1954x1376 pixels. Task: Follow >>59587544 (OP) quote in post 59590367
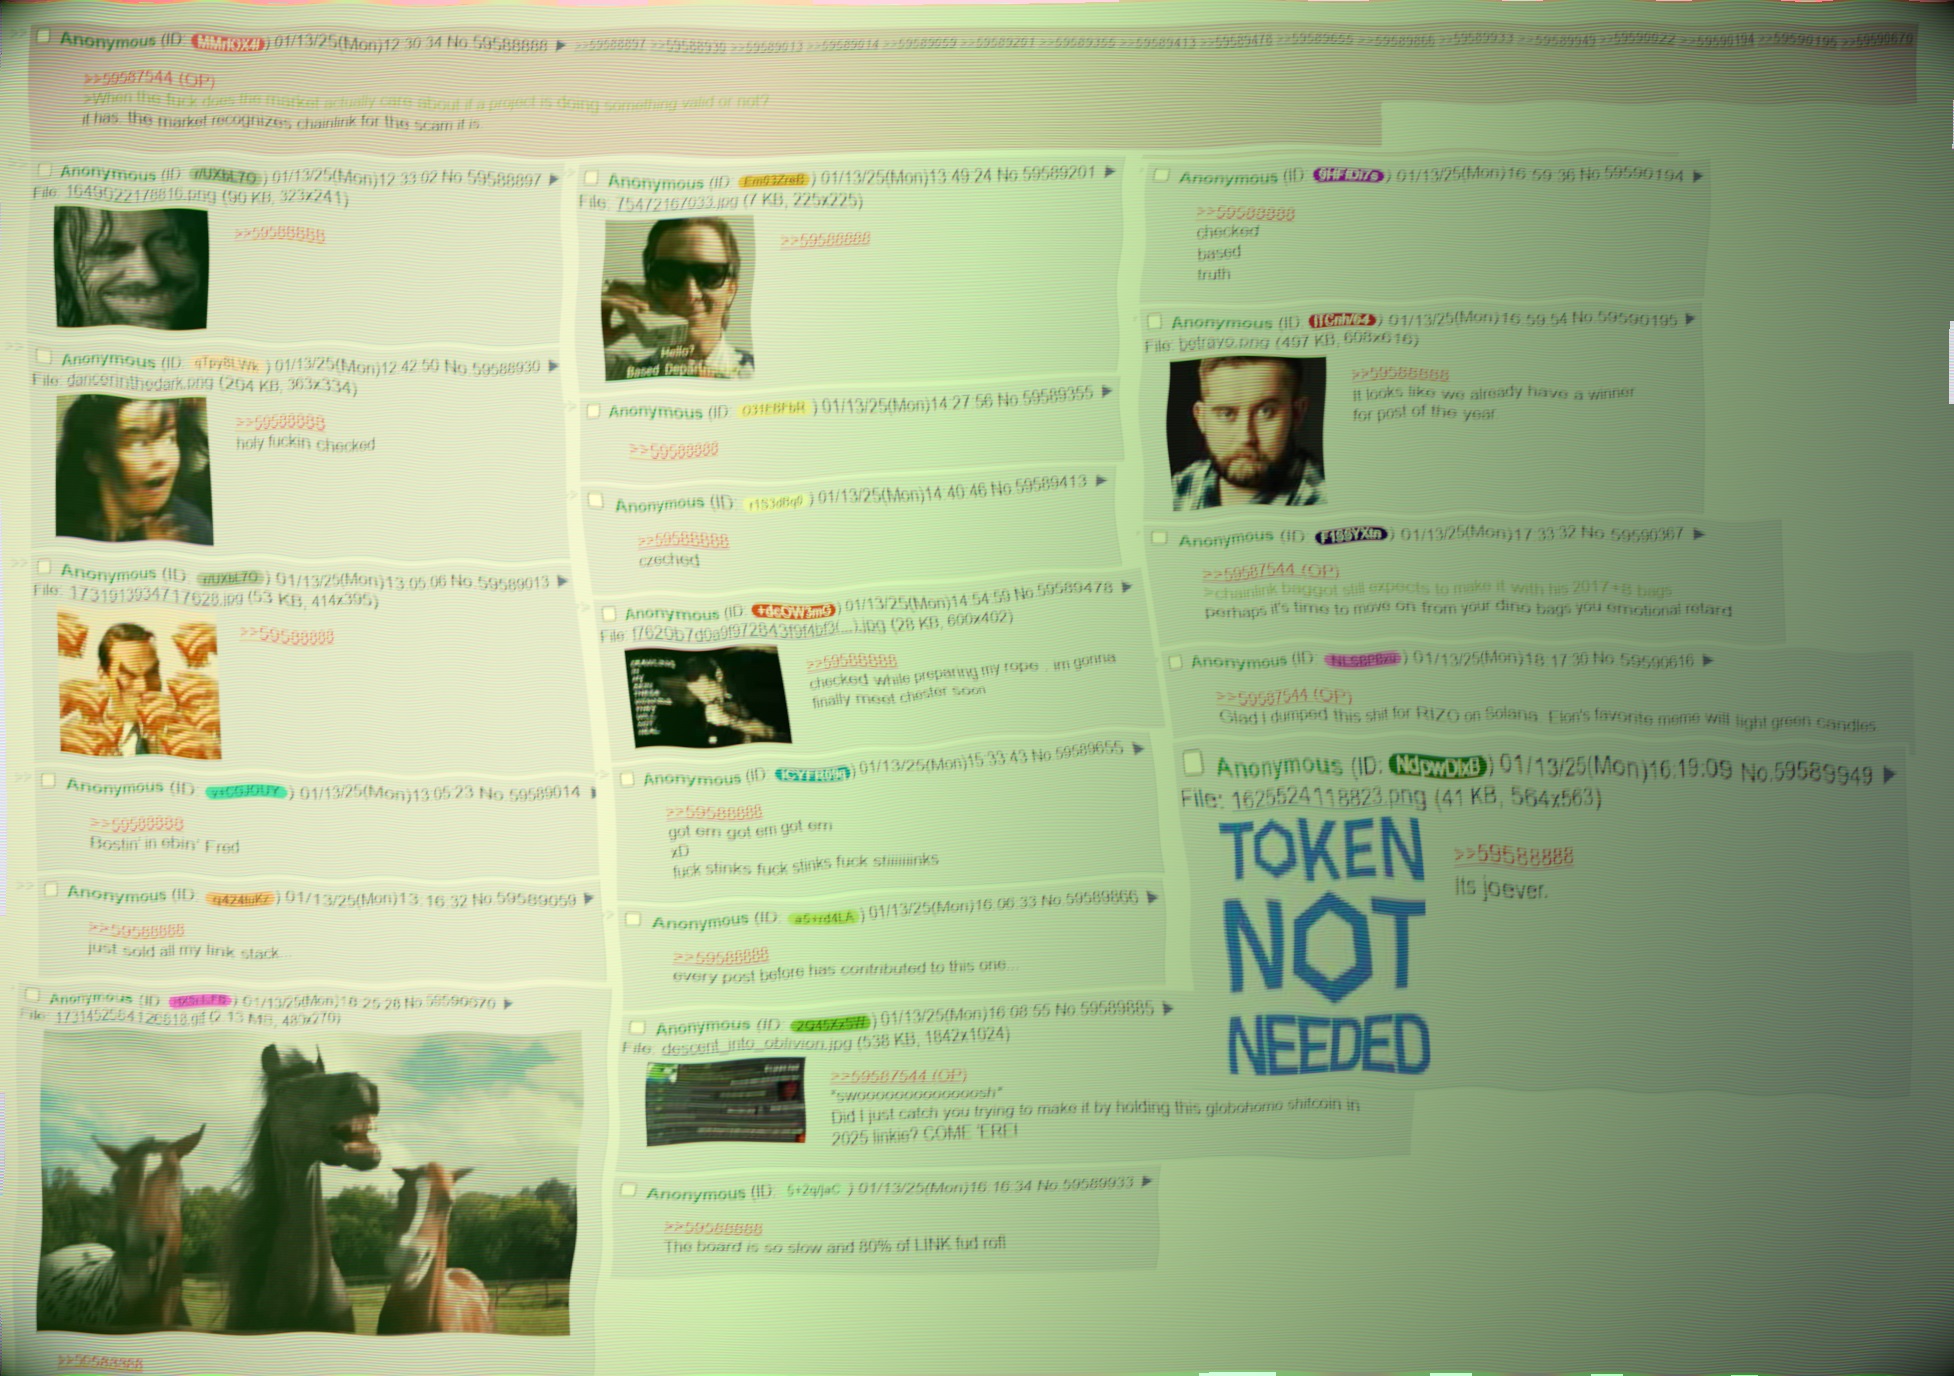click(1270, 572)
